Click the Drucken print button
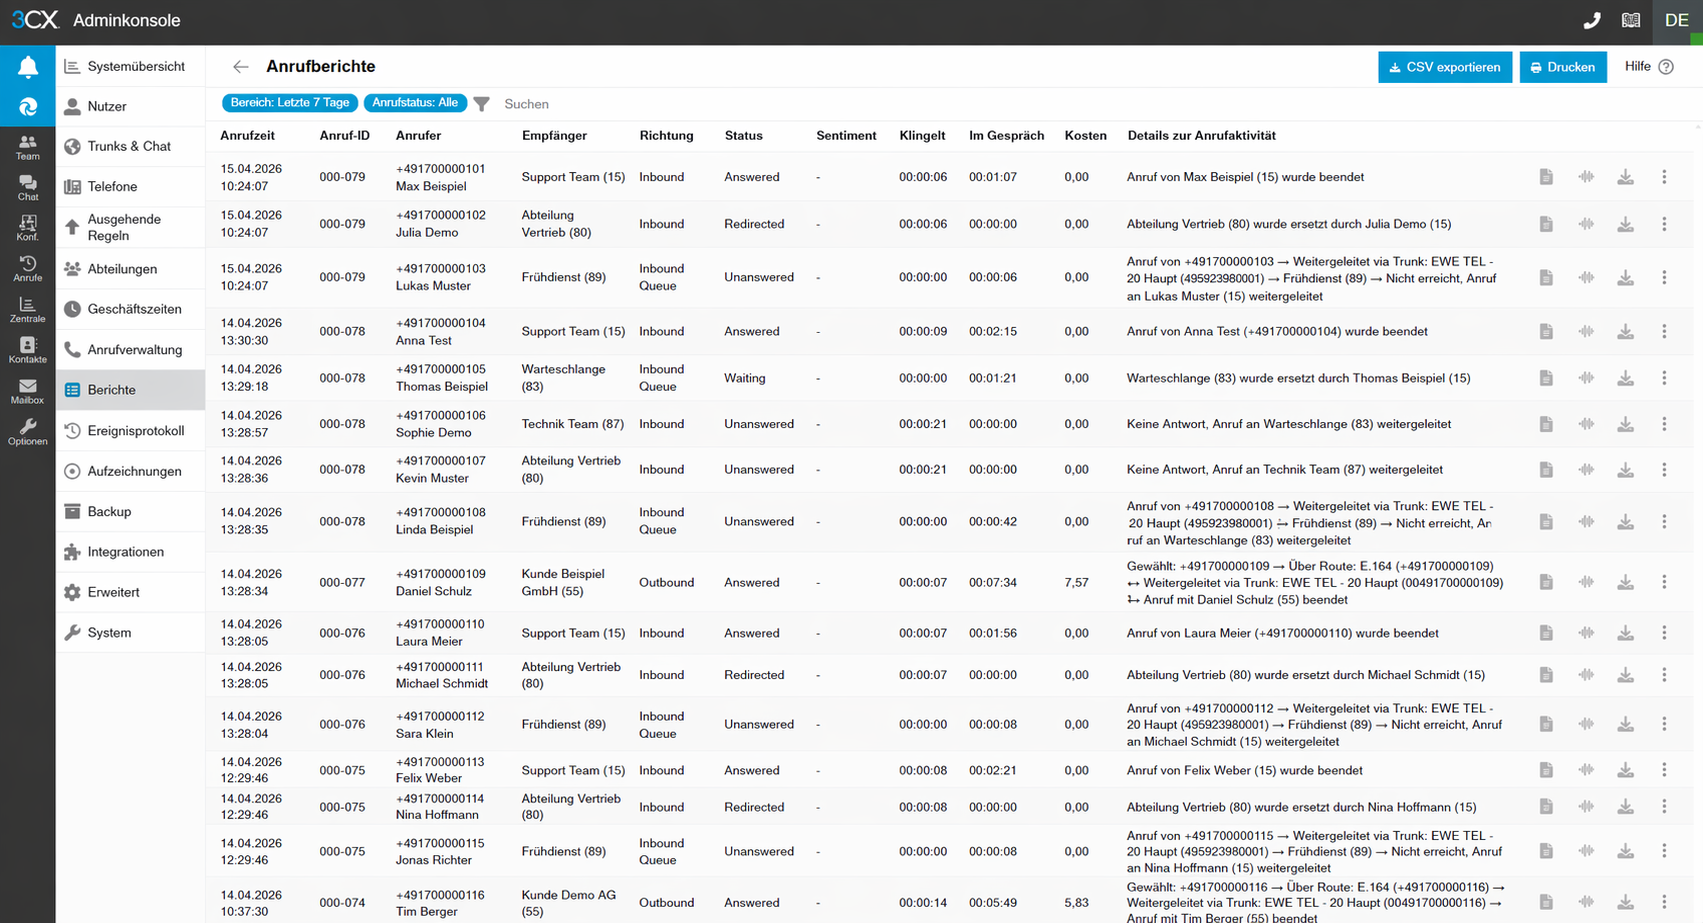The image size is (1703, 923). (x=1562, y=67)
